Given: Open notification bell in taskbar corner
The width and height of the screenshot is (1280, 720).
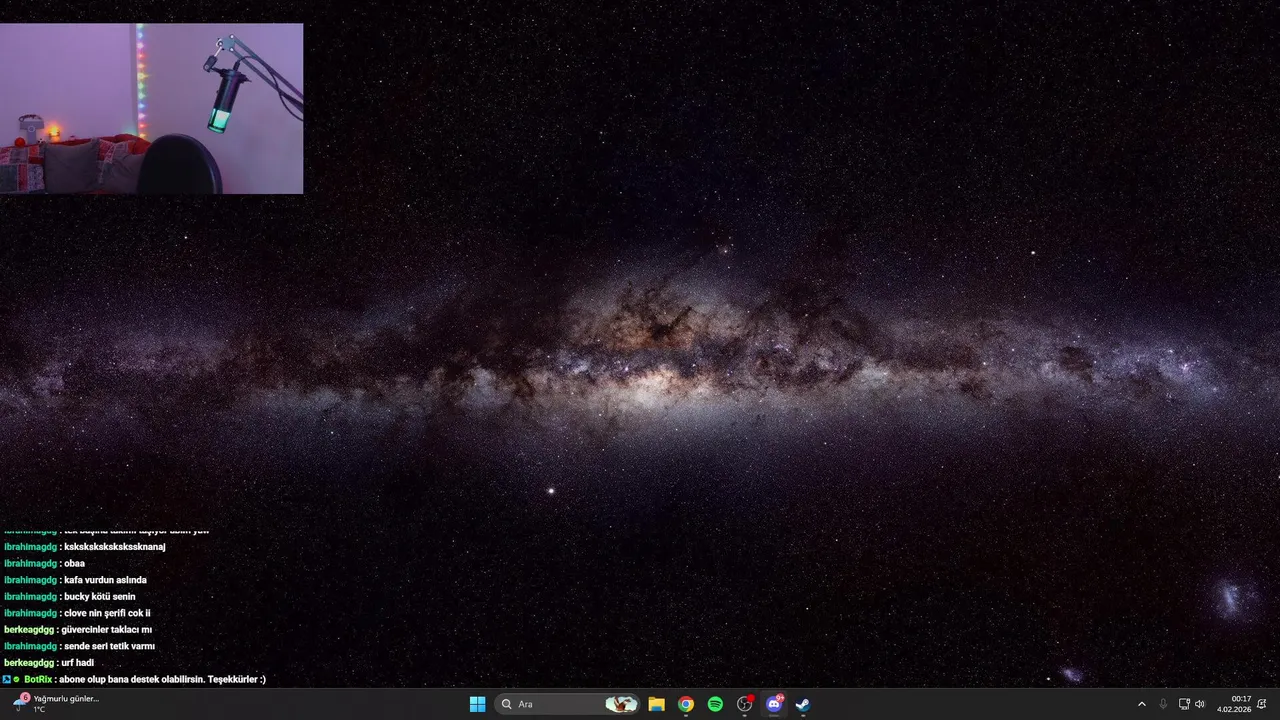Looking at the screenshot, I should [x=1262, y=704].
